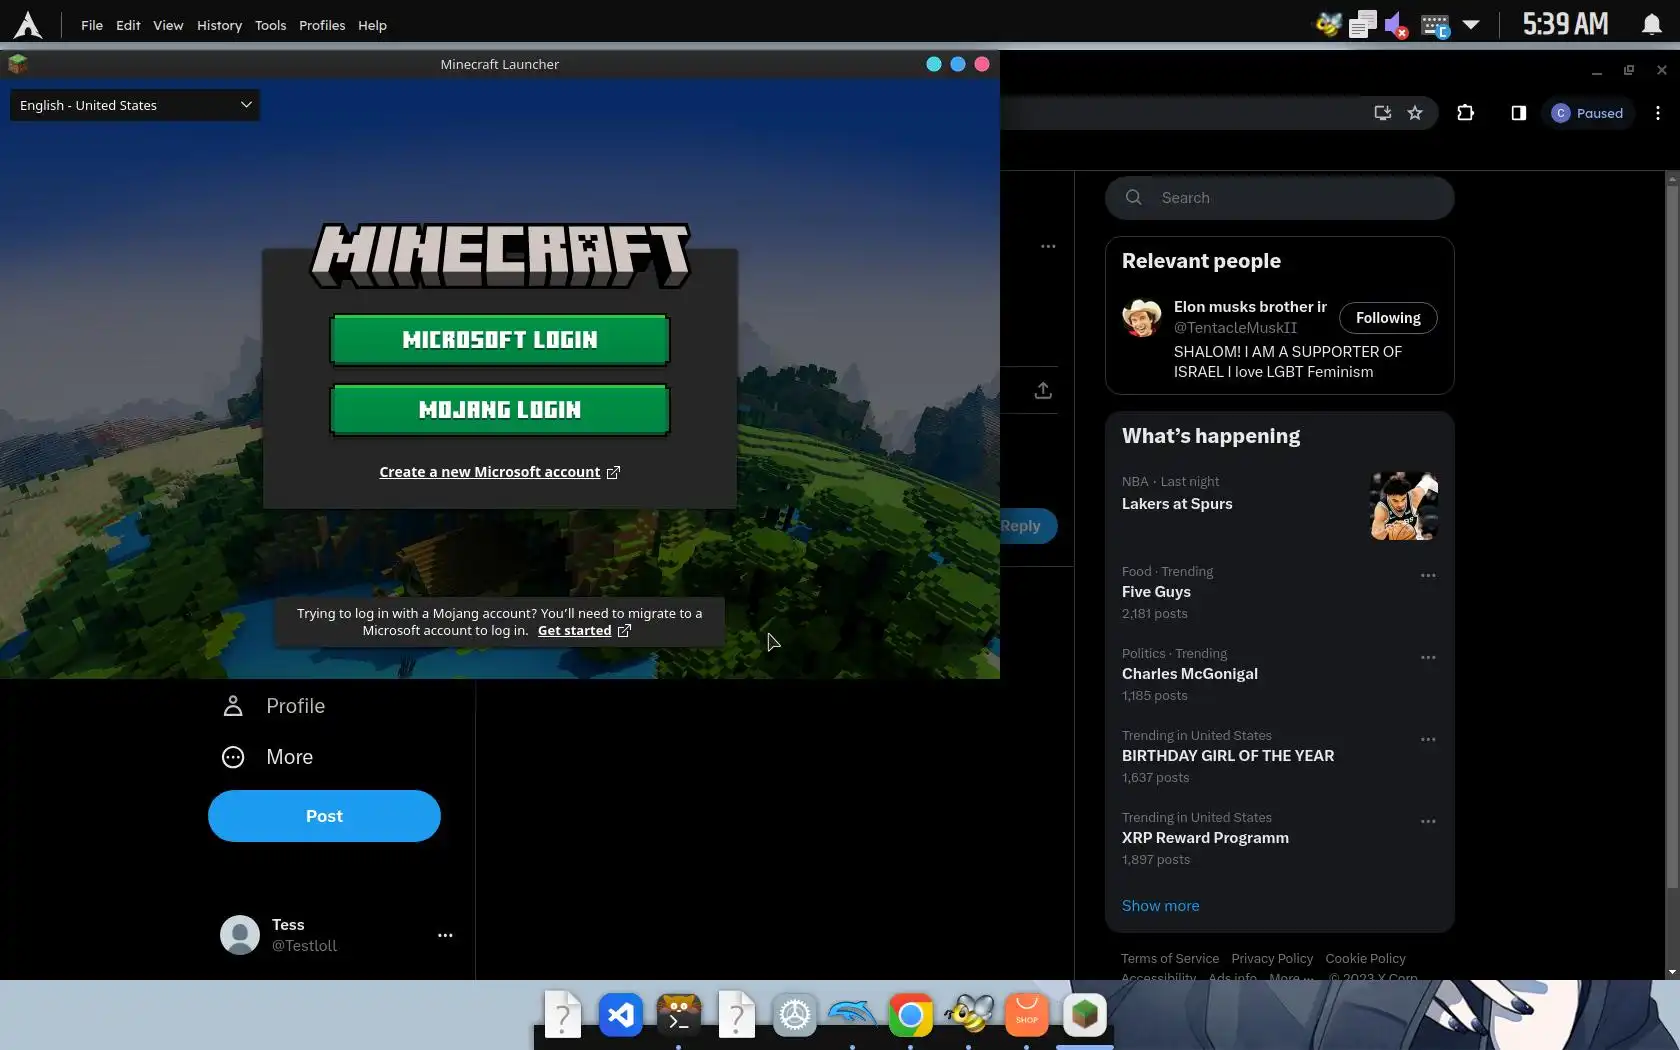Open the clipboard documents tray icon

(x=1362, y=25)
